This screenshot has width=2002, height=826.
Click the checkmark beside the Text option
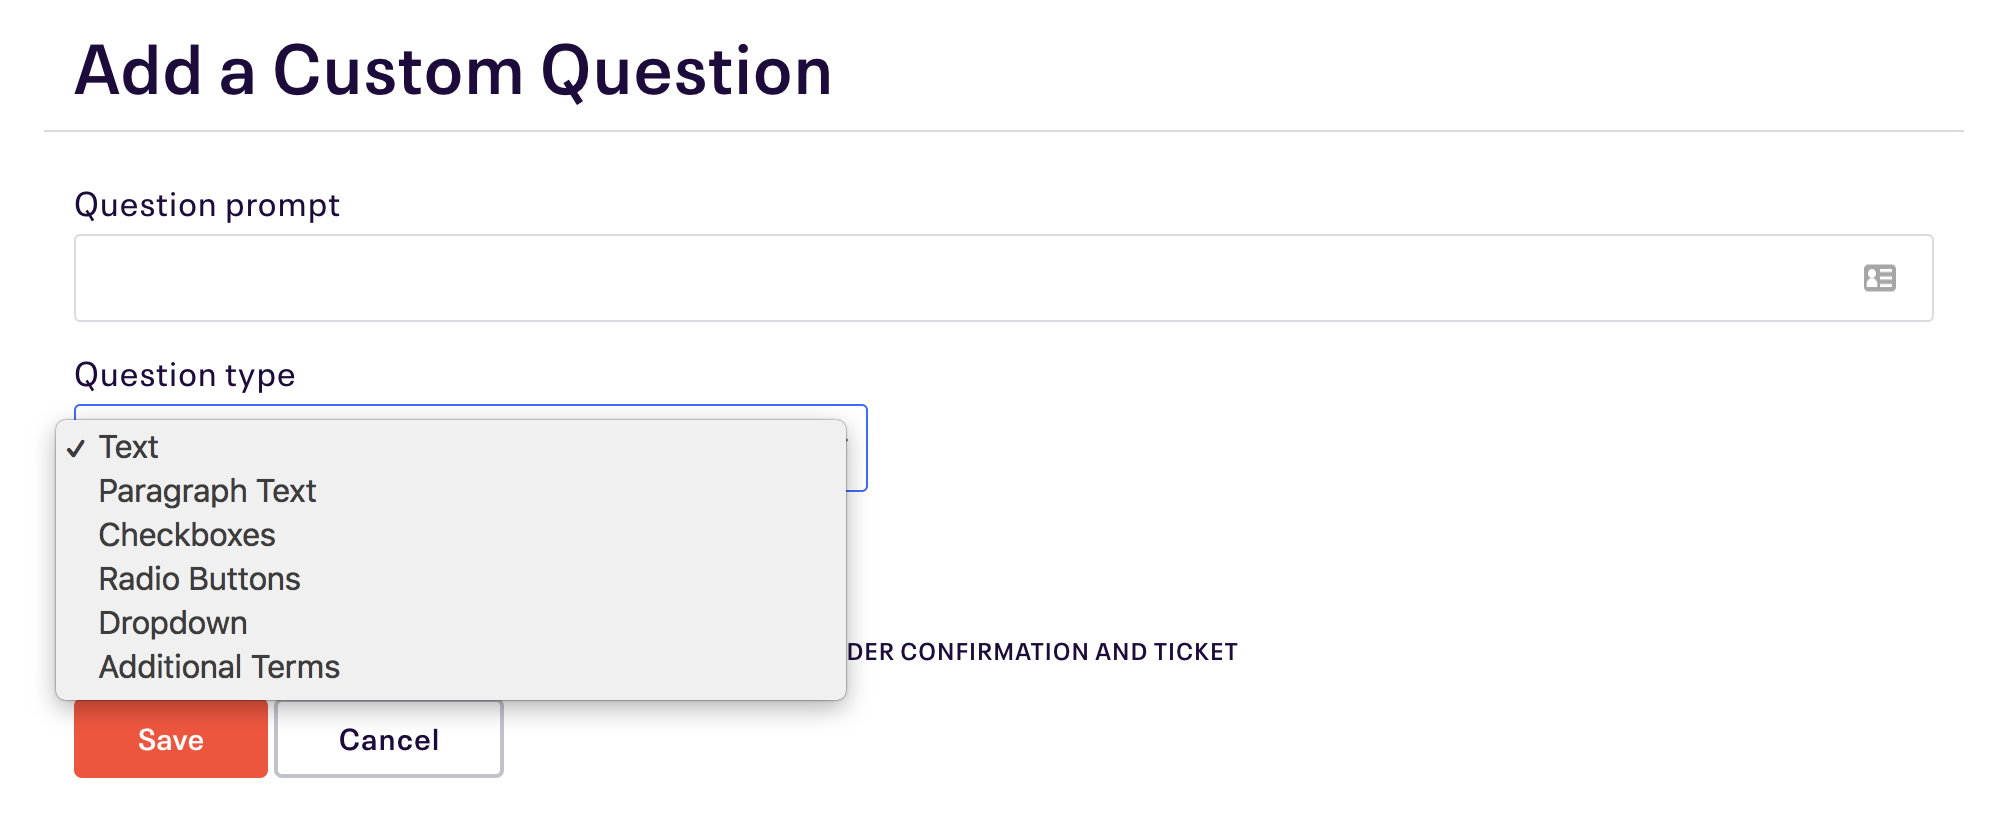coord(76,449)
